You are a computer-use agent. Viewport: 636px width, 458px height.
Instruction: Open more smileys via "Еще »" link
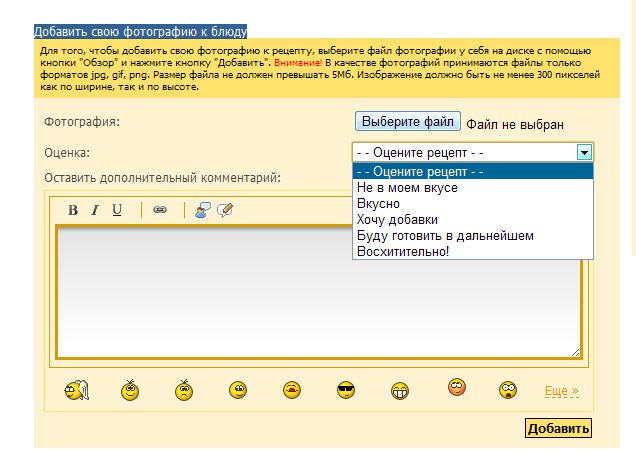point(562,390)
